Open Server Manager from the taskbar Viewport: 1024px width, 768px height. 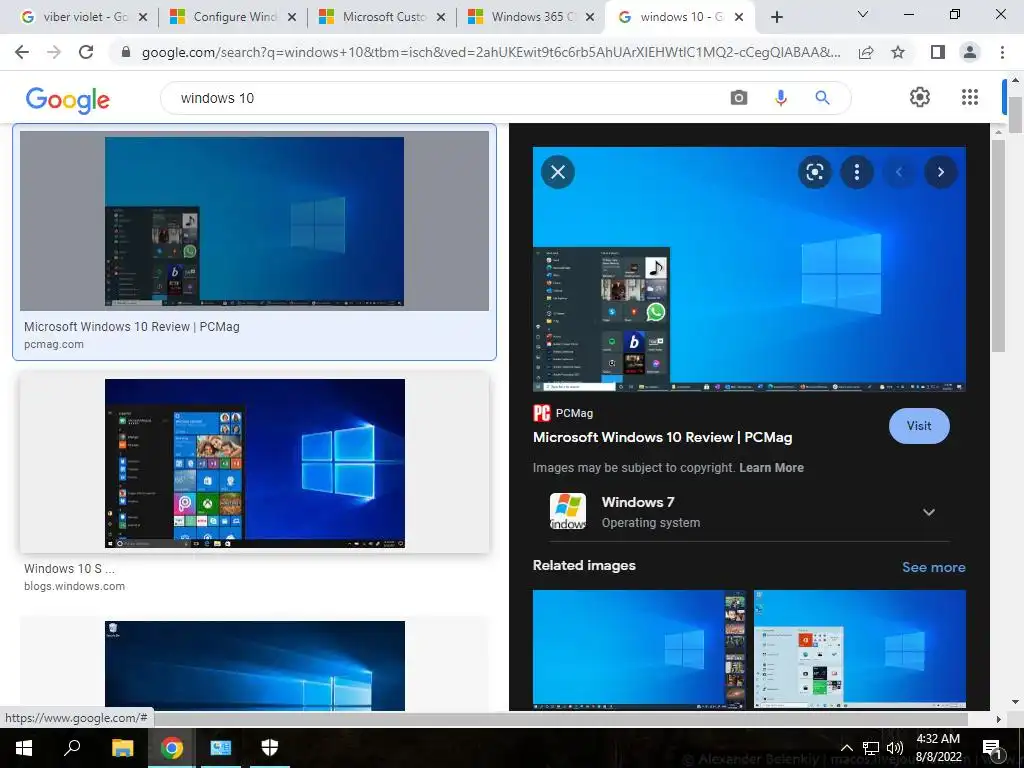coord(221,748)
